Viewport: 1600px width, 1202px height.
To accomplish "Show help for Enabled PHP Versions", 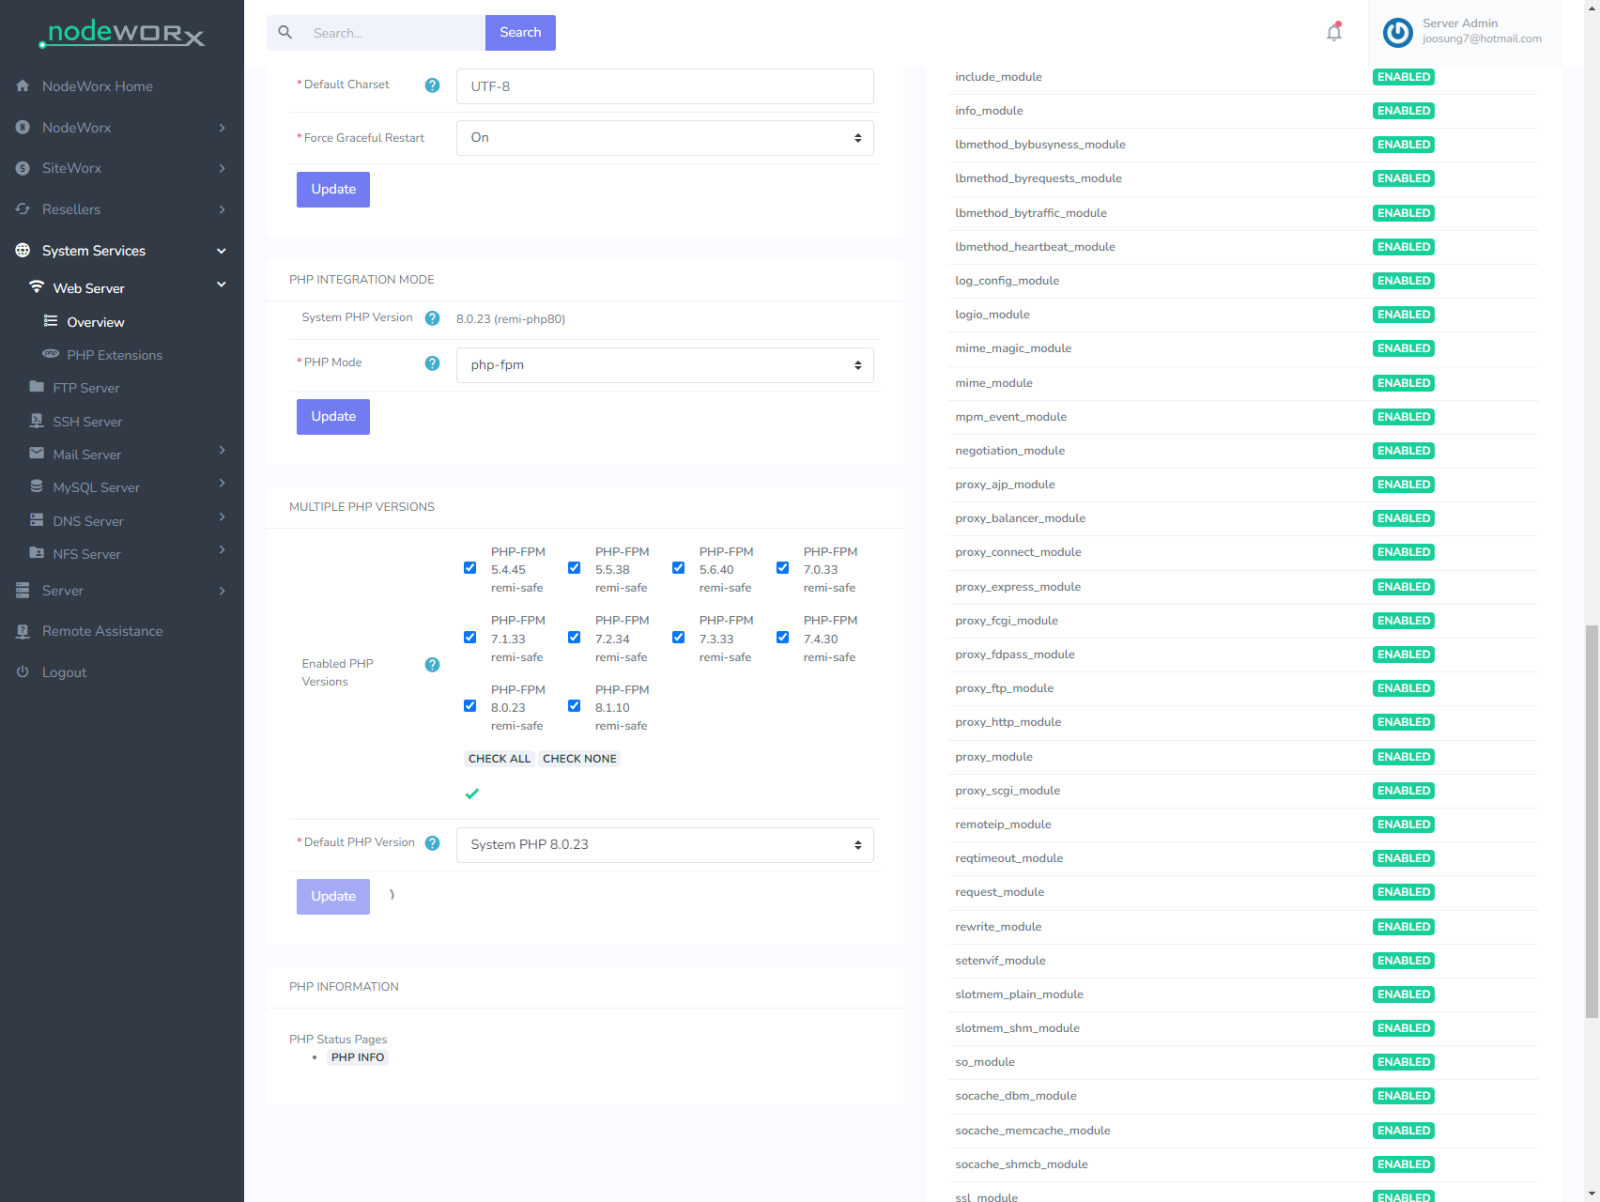I will click(432, 665).
